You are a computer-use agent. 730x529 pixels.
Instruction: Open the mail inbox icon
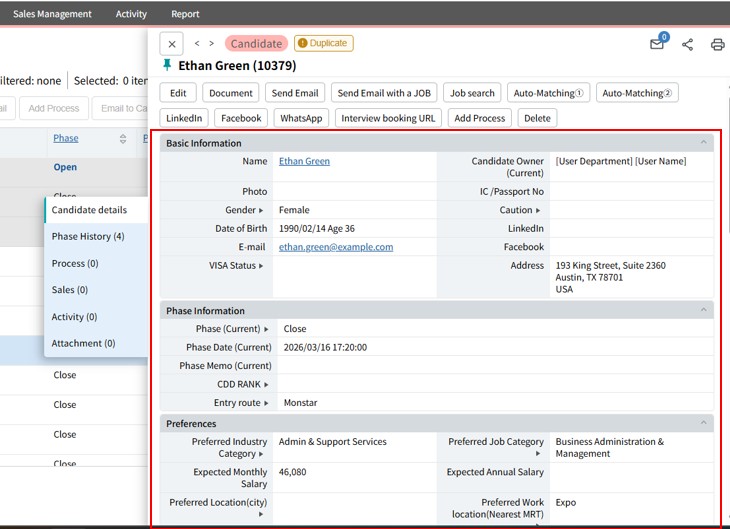pos(656,44)
